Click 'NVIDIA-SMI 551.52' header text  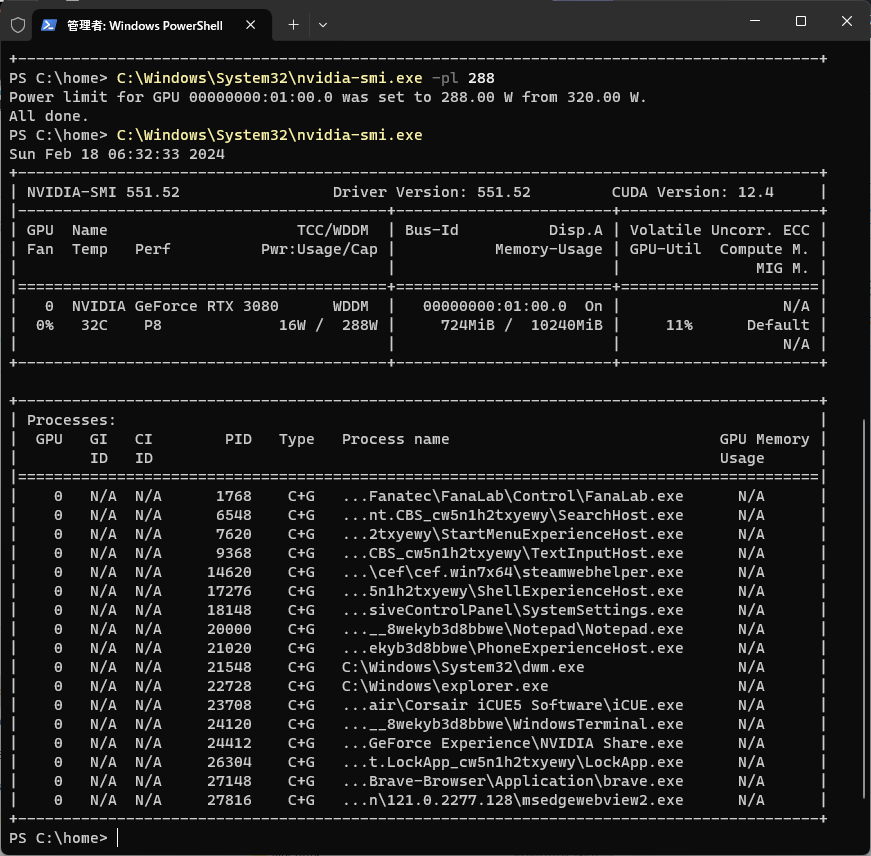(103, 192)
